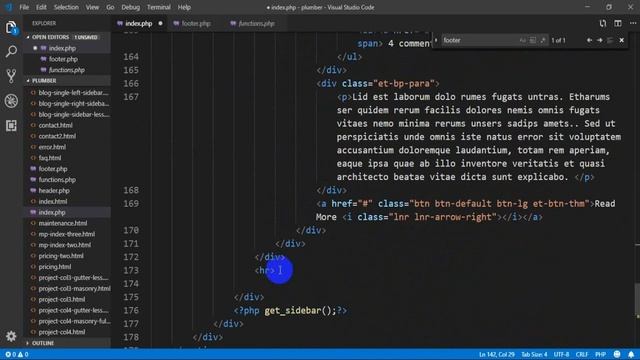
Task: Click line number 176 in gutter
Action: pyautogui.click(x=131, y=311)
